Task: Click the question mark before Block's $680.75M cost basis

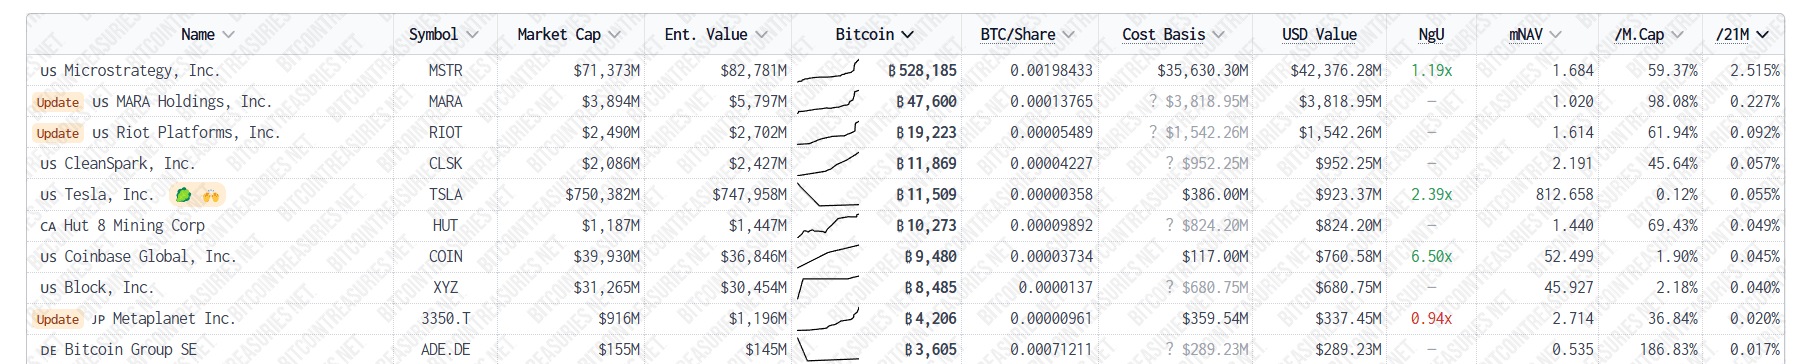Action: pyautogui.click(x=1170, y=287)
